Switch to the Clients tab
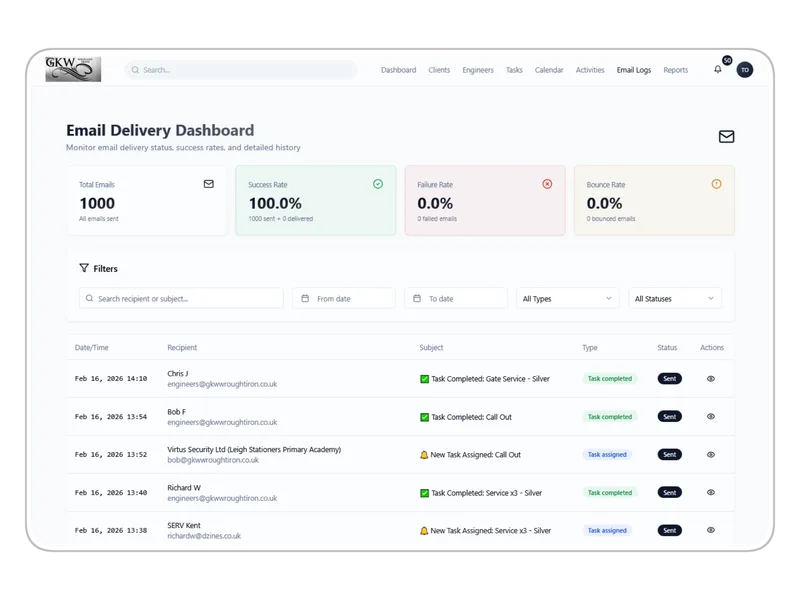Viewport: 800px width, 600px height. (x=439, y=70)
